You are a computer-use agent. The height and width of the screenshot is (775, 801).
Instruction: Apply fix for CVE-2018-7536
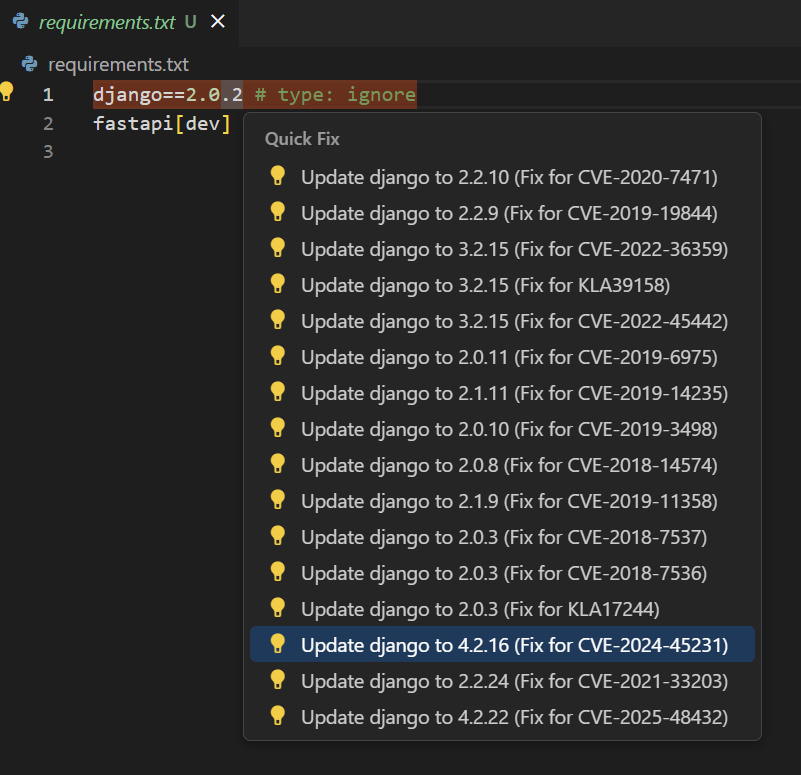pos(502,573)
